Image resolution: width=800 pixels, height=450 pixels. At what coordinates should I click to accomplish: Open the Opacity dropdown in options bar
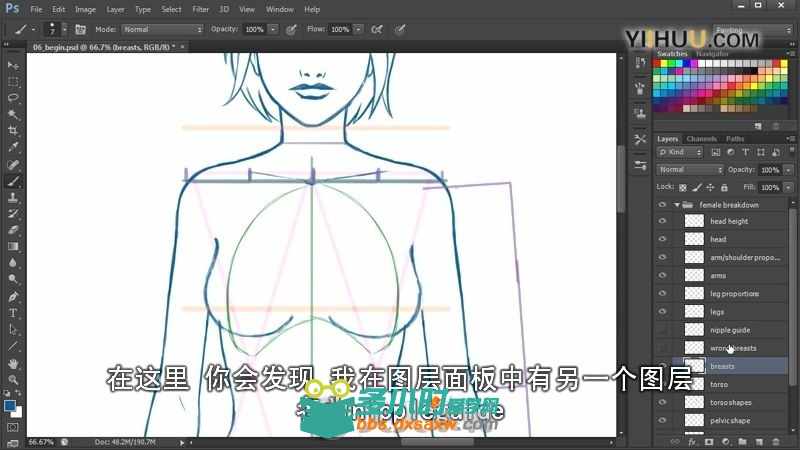pos(273,30)
